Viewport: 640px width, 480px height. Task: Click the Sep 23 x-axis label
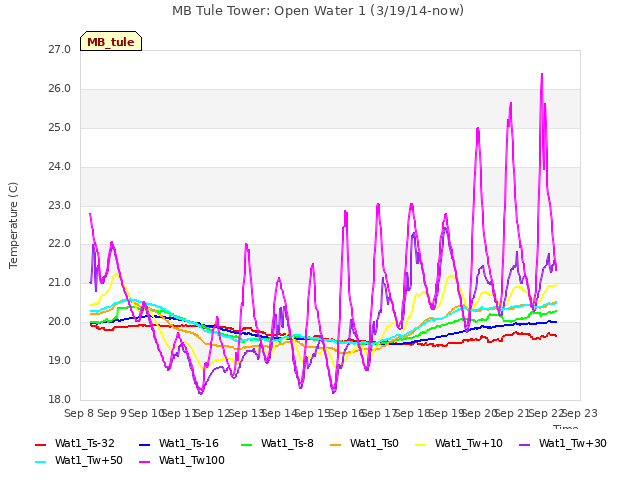tap(580, 413)
